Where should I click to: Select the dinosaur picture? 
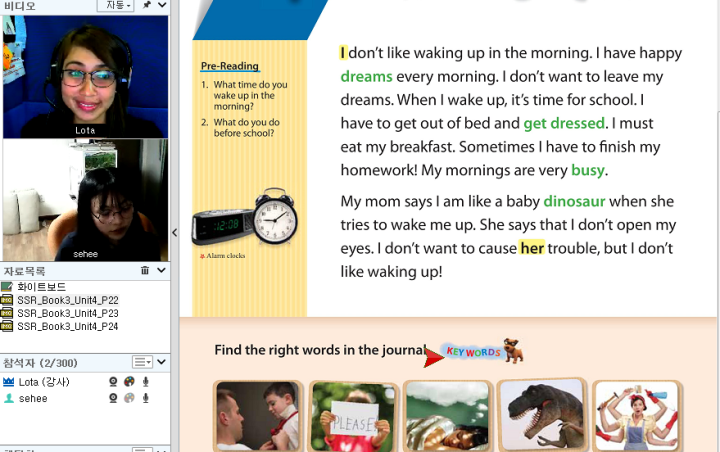point(542,415)
